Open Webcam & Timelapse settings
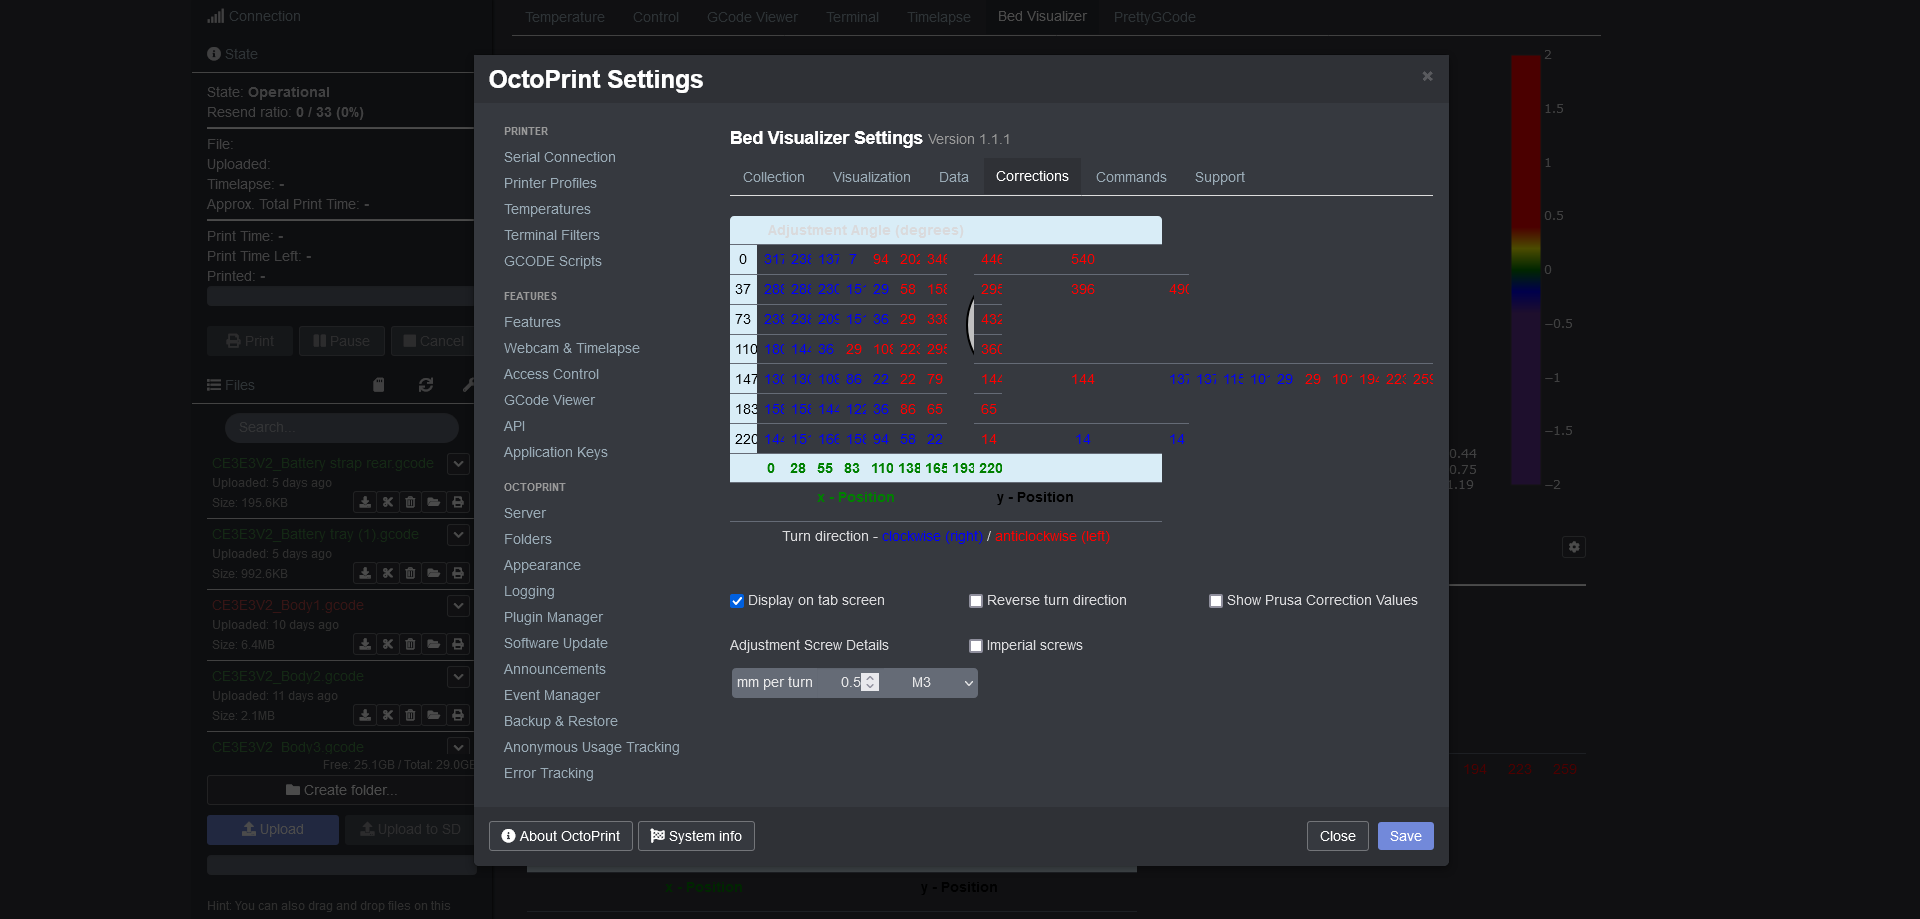 [572, 348]
